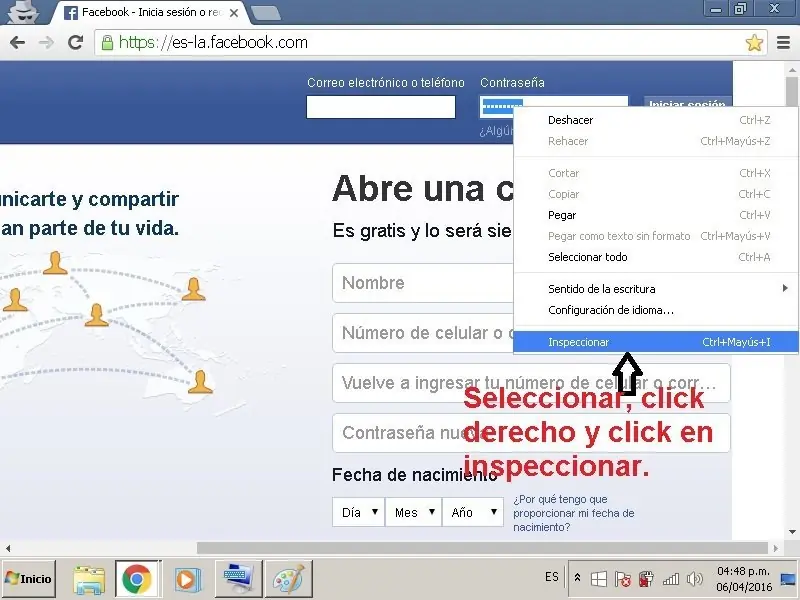
Task: Open on-screen keyboard taskbar icon
Action: [238, 579]
